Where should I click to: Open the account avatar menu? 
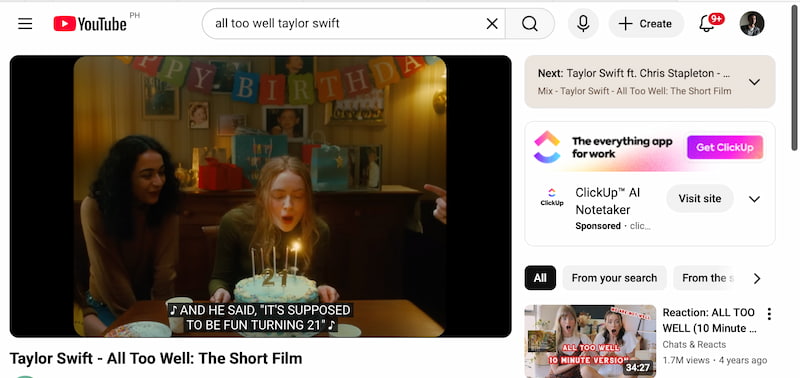752,23
